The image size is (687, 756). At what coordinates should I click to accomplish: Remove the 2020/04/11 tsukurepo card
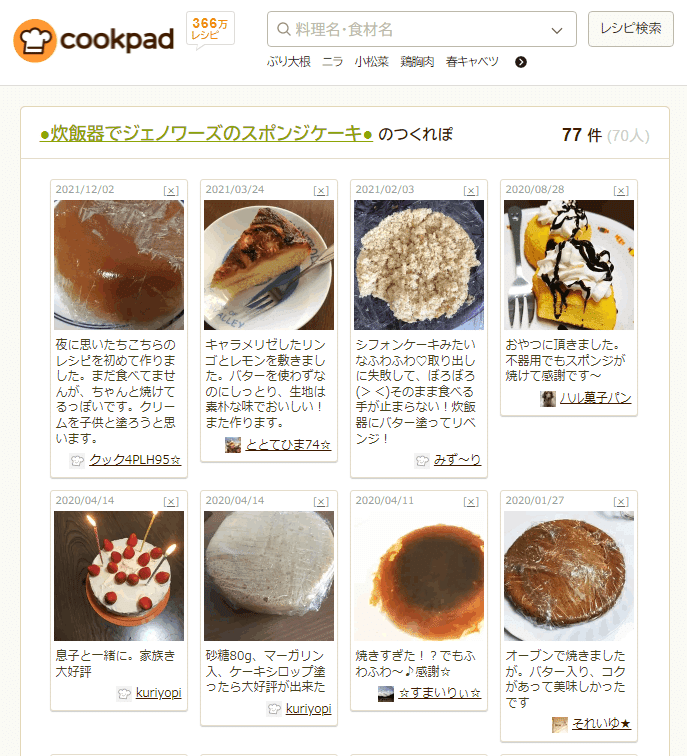(x=471, y=501)
